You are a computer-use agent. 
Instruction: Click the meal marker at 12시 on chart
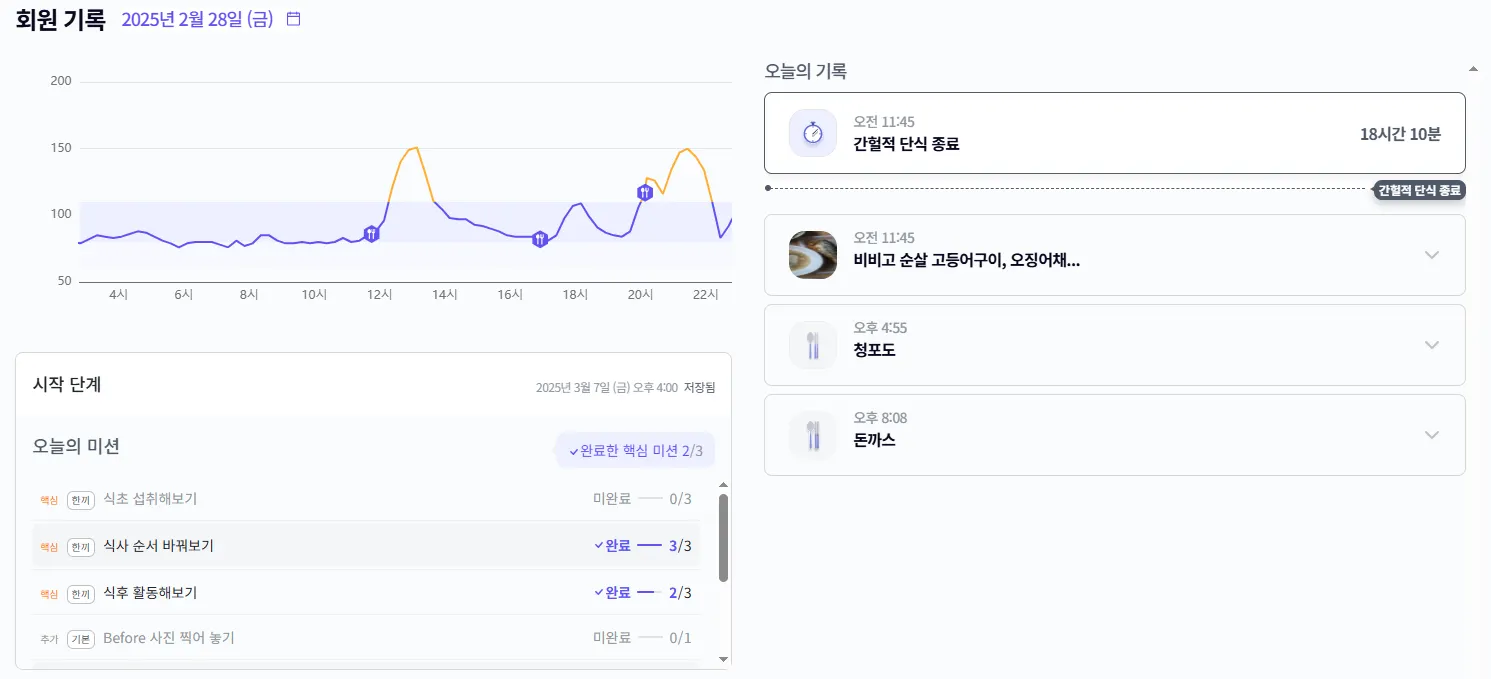pyautogui.click(x=372, y=234)
